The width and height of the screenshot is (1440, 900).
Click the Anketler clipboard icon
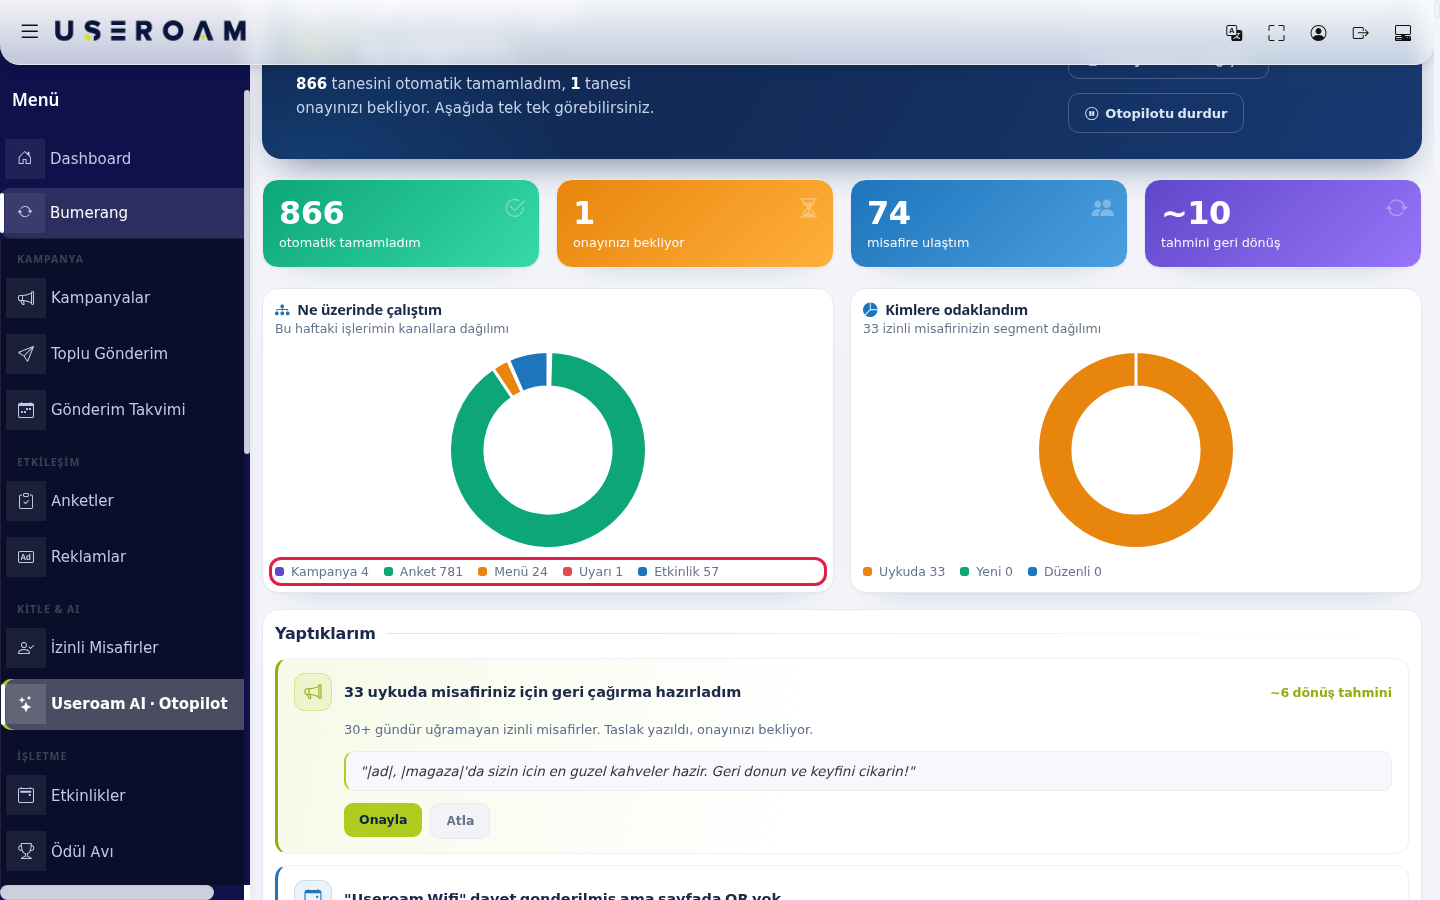click(26, 501)
